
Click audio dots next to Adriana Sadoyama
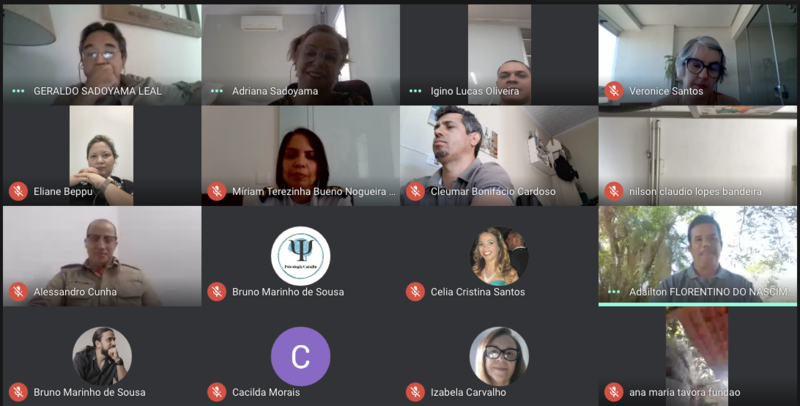217,91
